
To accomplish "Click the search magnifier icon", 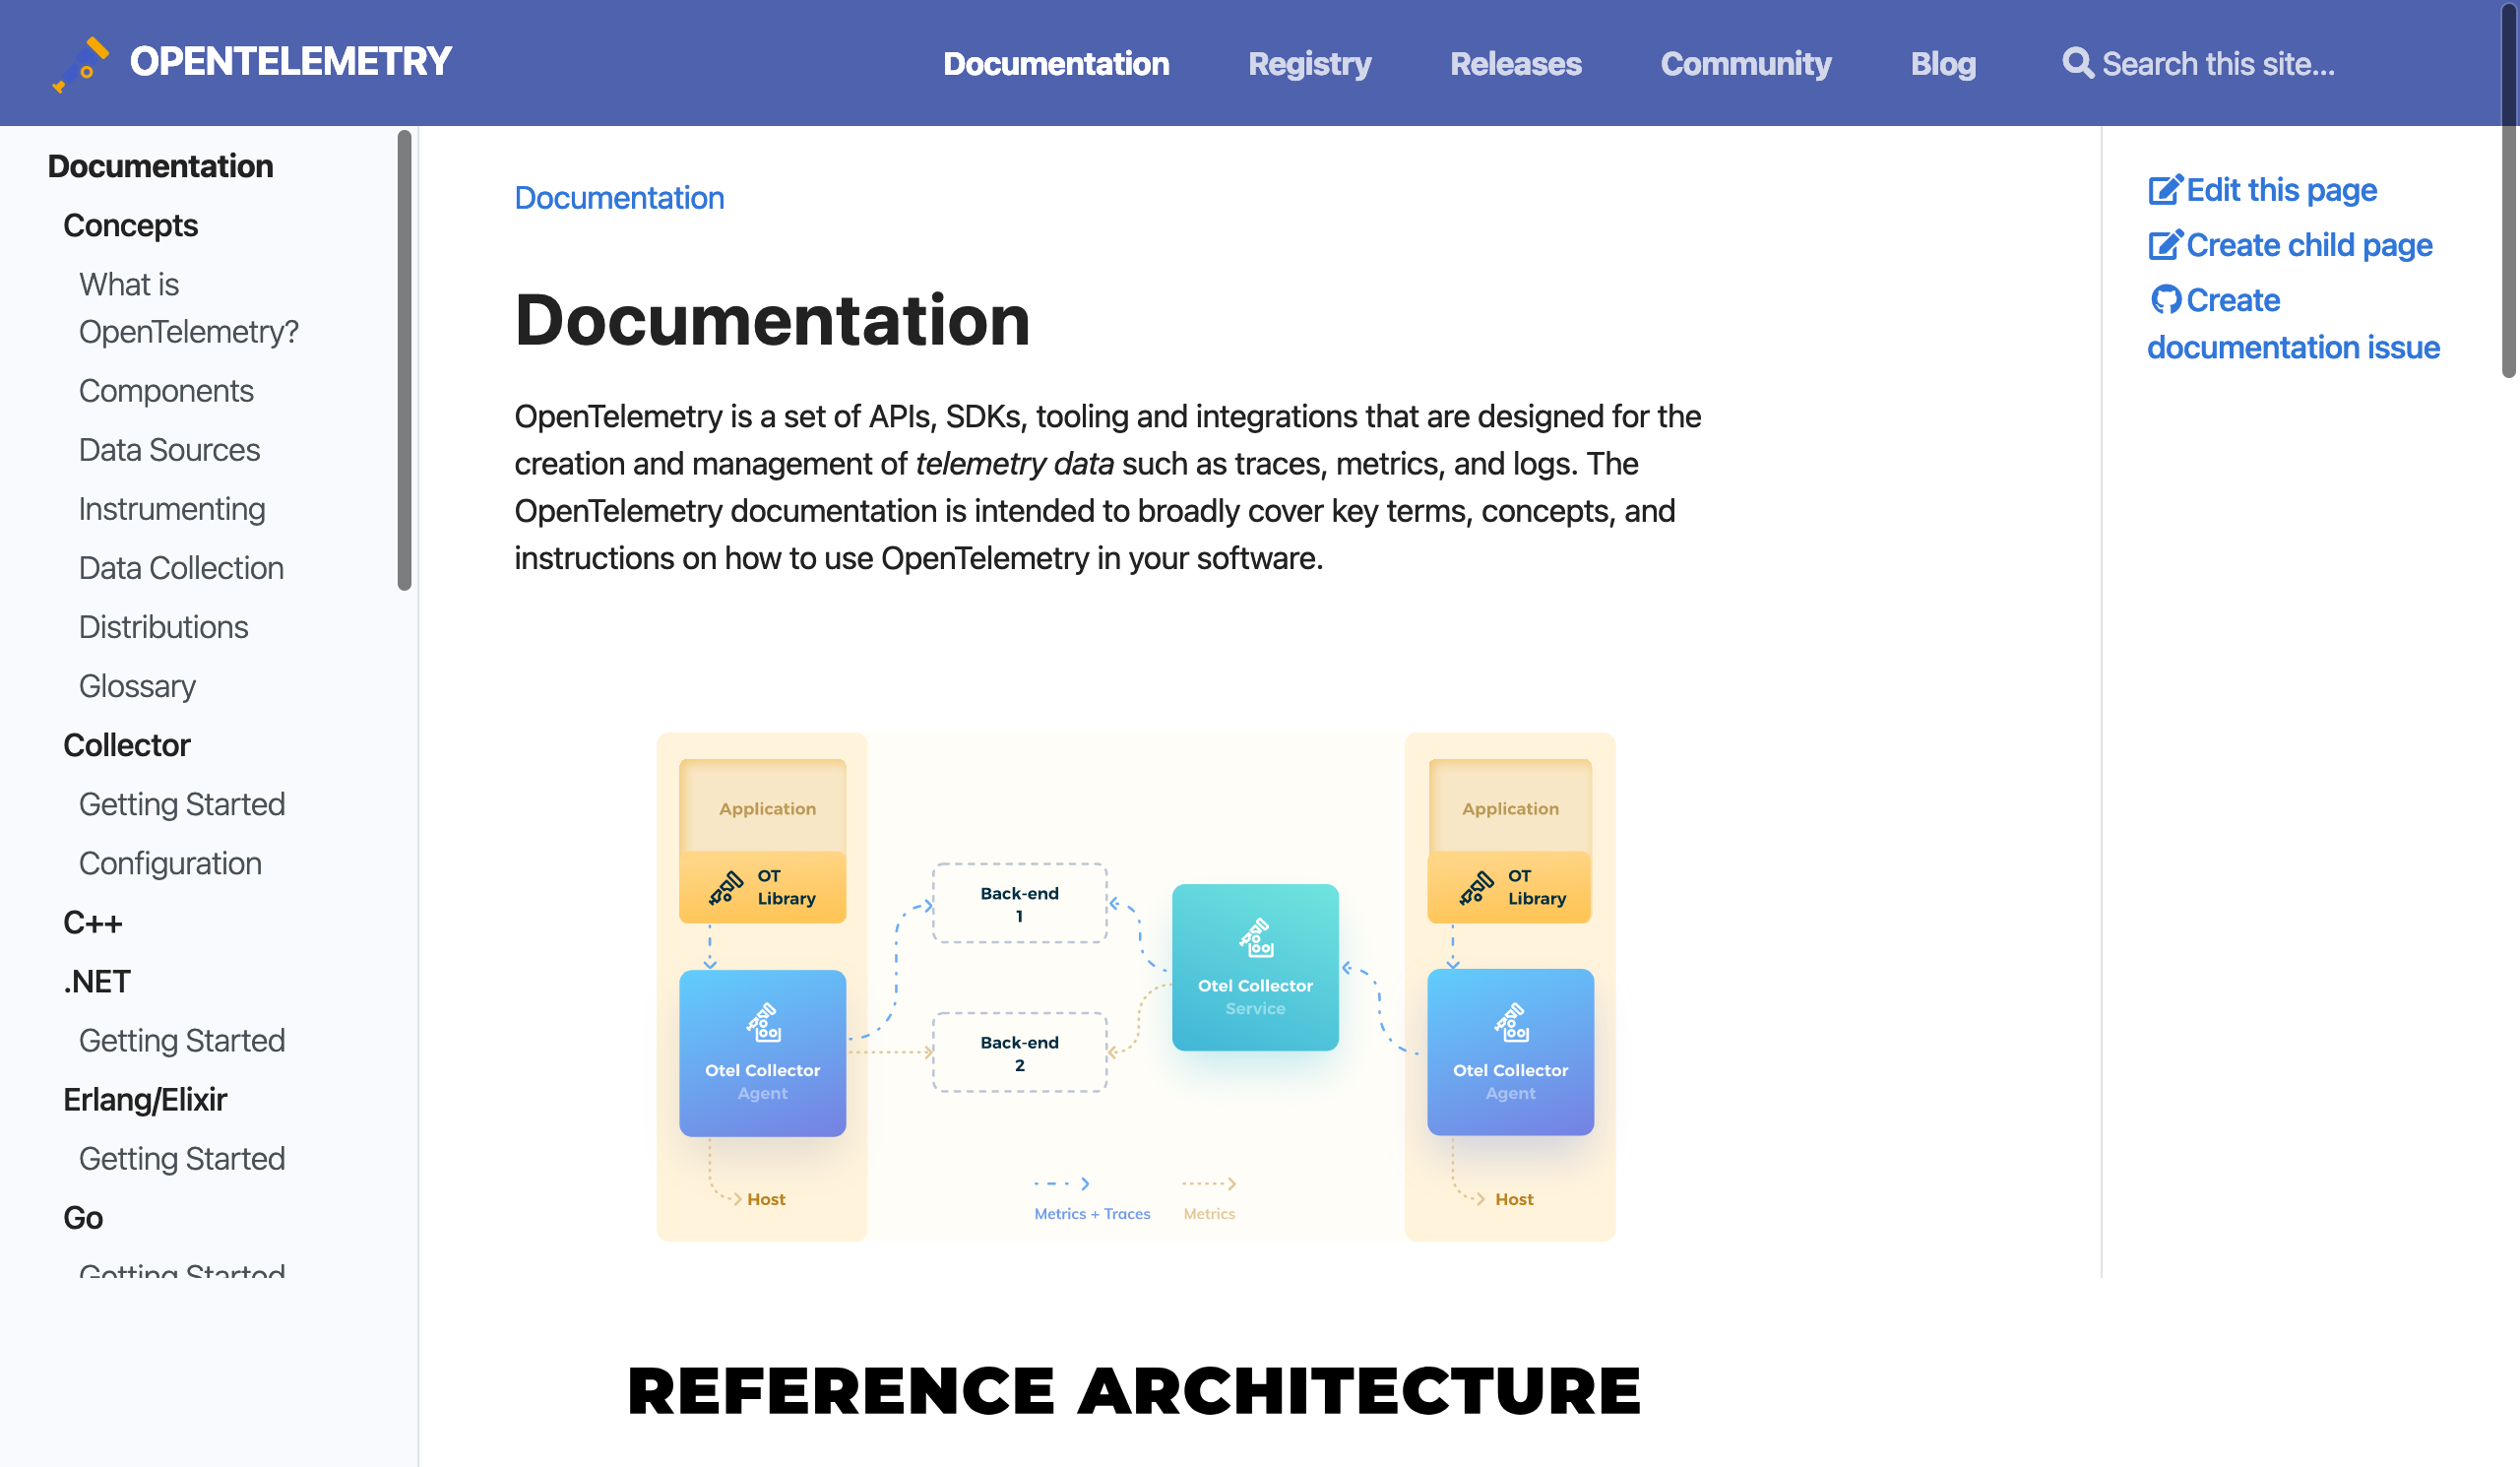I will [x=2077, y=63].
